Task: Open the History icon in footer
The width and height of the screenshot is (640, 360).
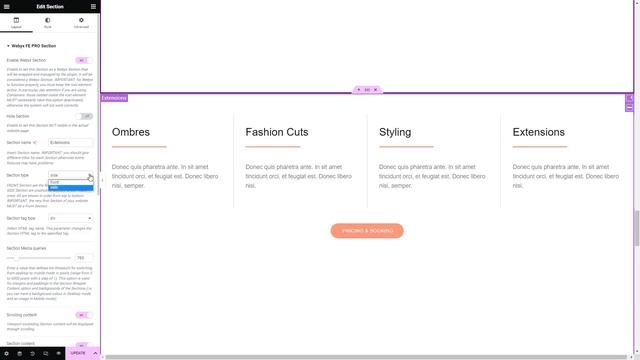Action: 33,353
